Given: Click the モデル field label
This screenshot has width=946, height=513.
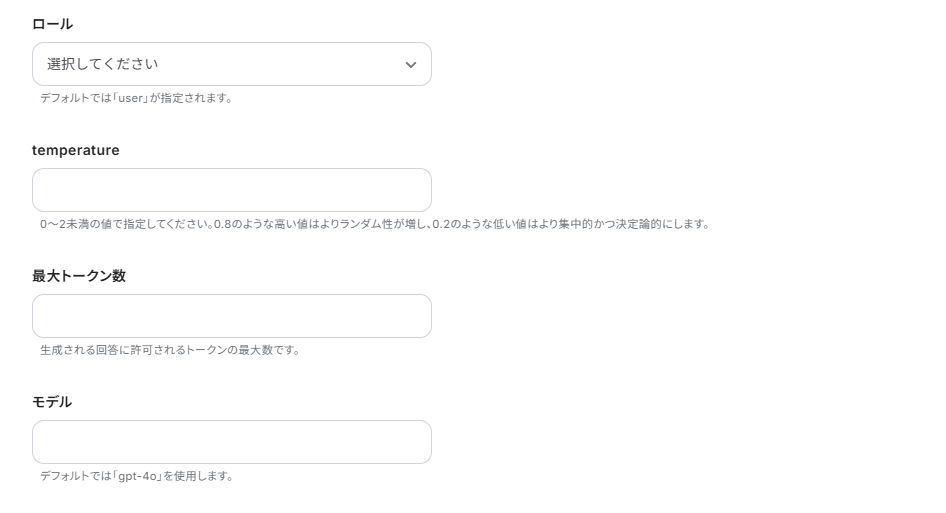Looking at the screenshot, I should tap(52, 402).
